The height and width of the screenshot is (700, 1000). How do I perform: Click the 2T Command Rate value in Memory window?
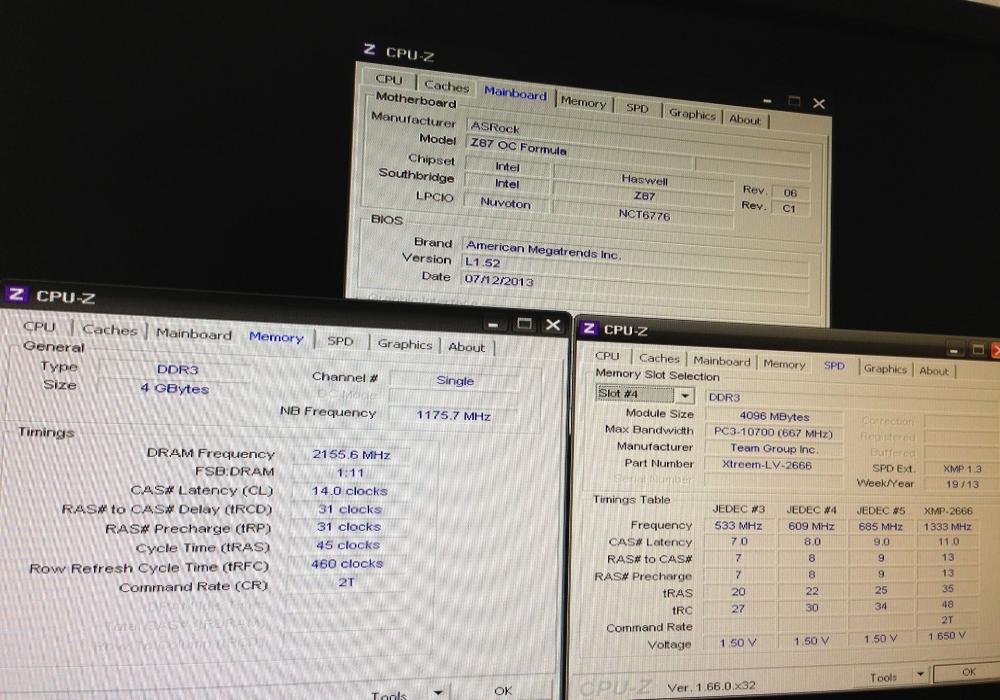pos(346,582)
